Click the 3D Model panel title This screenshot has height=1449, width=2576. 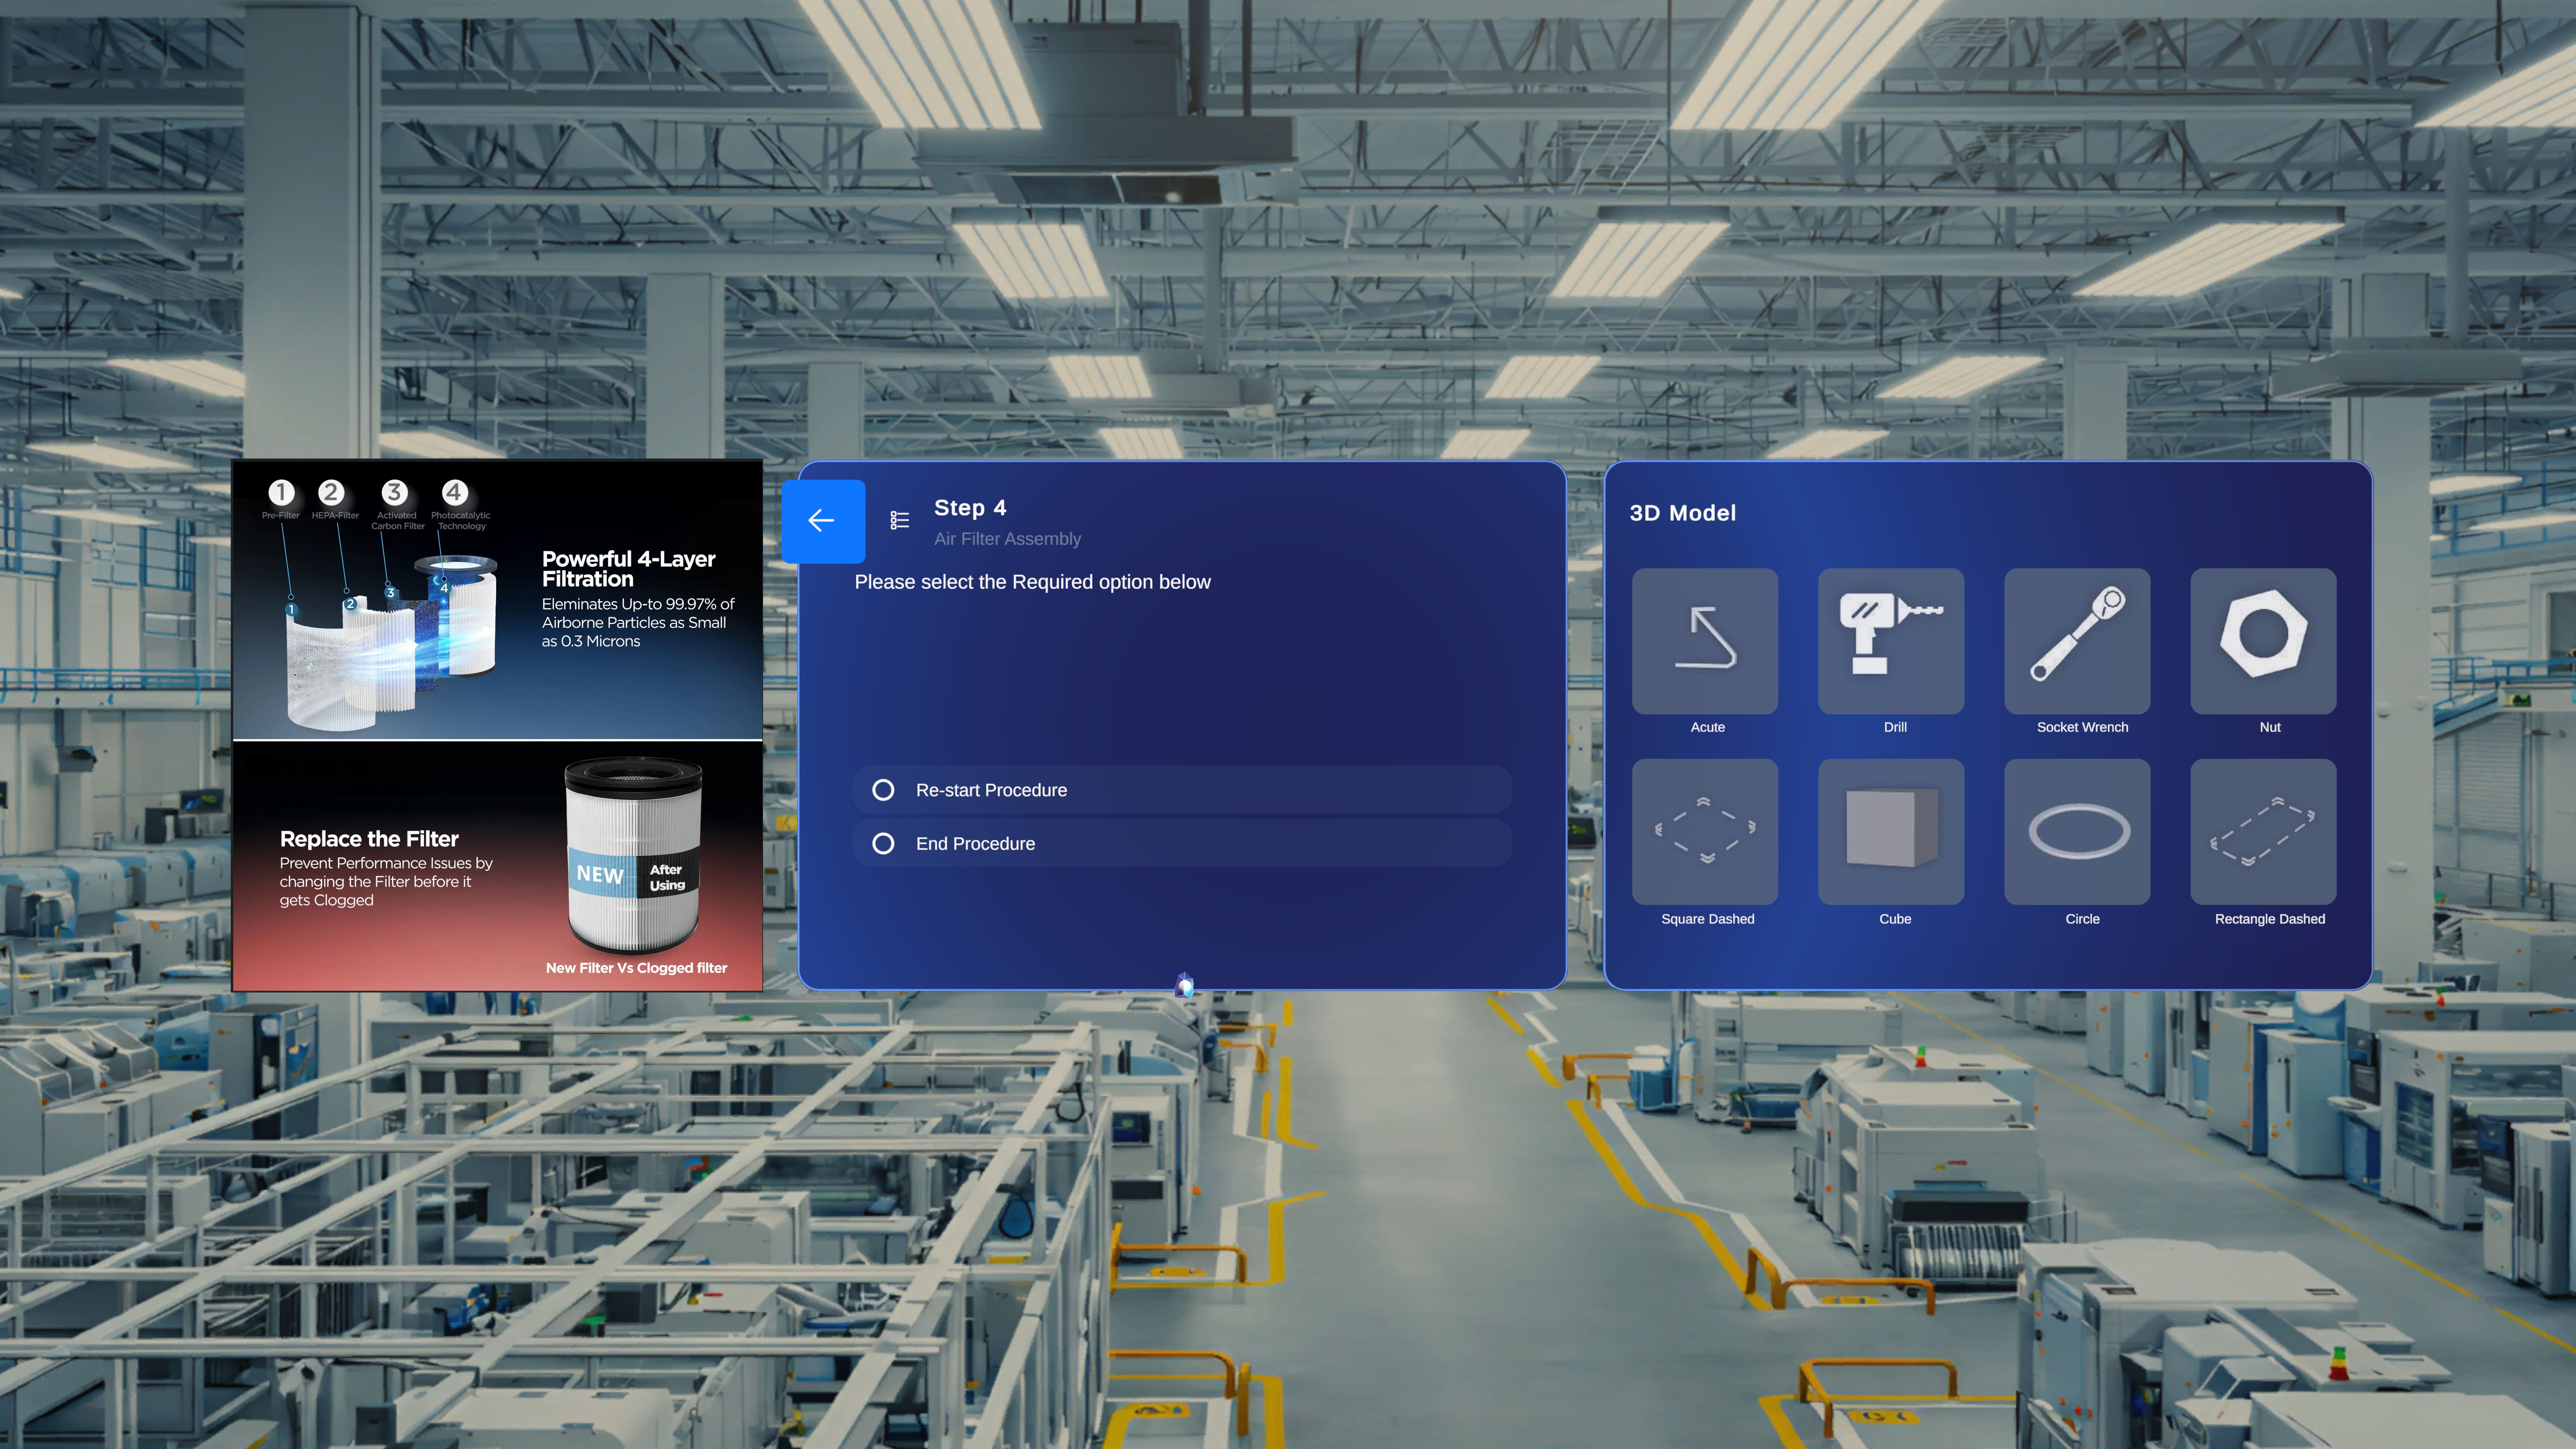(x=1683, y=513)
